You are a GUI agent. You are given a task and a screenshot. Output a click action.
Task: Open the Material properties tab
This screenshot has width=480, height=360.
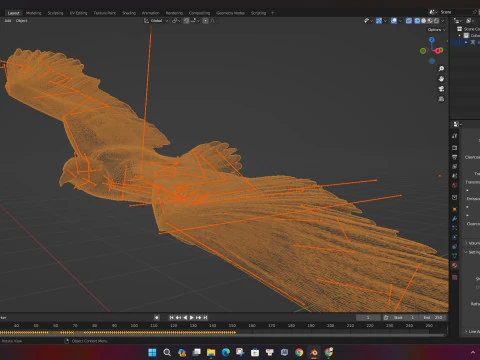[x=454, y=265]
